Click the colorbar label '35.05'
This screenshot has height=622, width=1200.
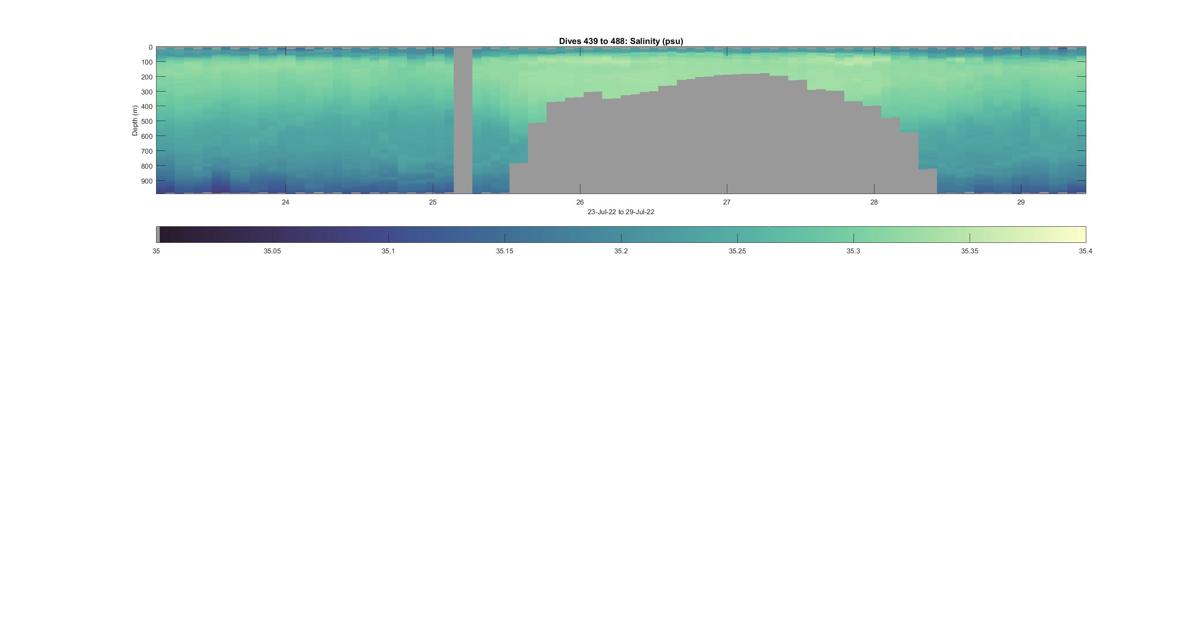272,251
